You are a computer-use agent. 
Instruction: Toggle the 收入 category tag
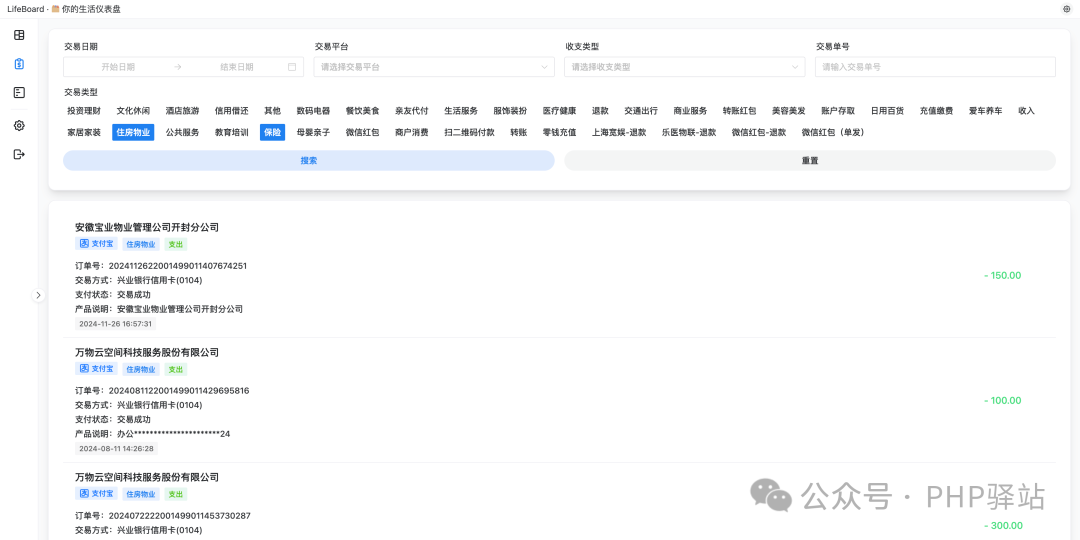pos(1027,111)
